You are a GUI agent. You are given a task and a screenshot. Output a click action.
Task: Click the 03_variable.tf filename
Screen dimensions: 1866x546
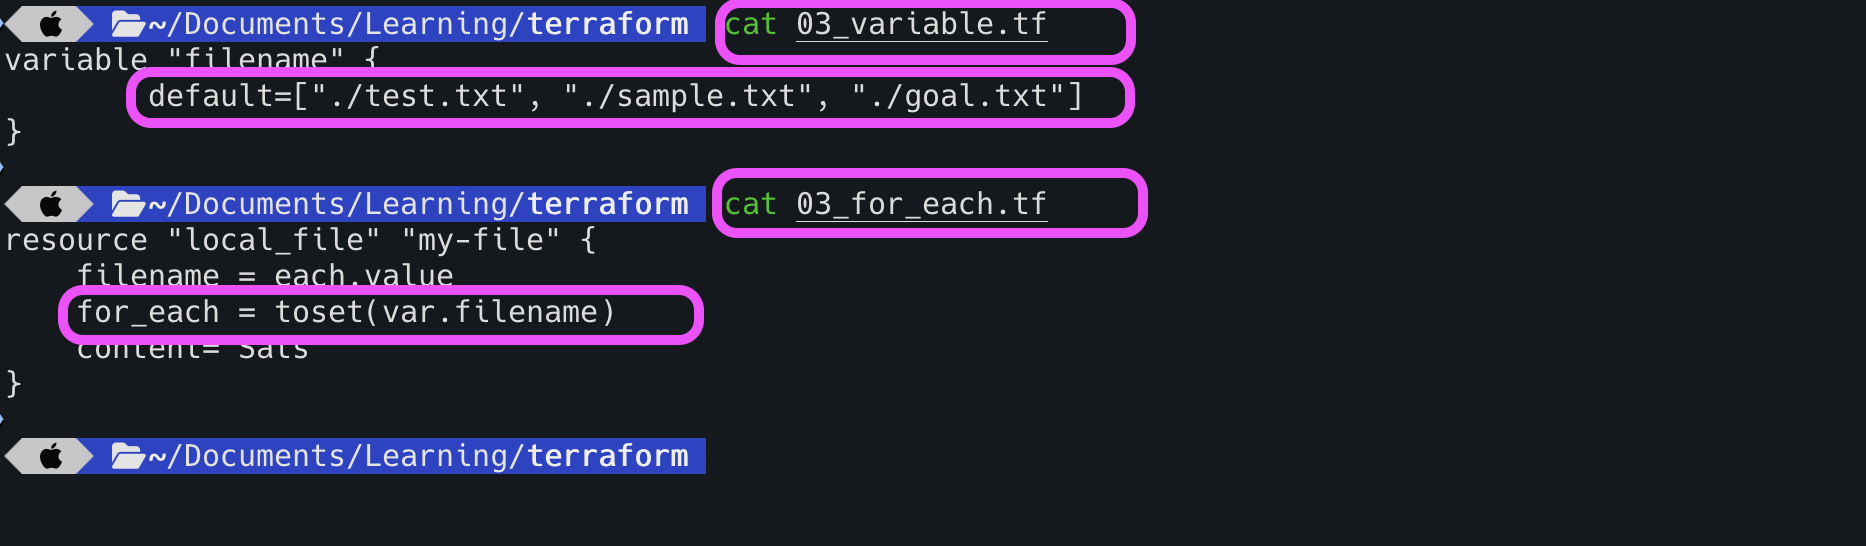coord(921,24)
